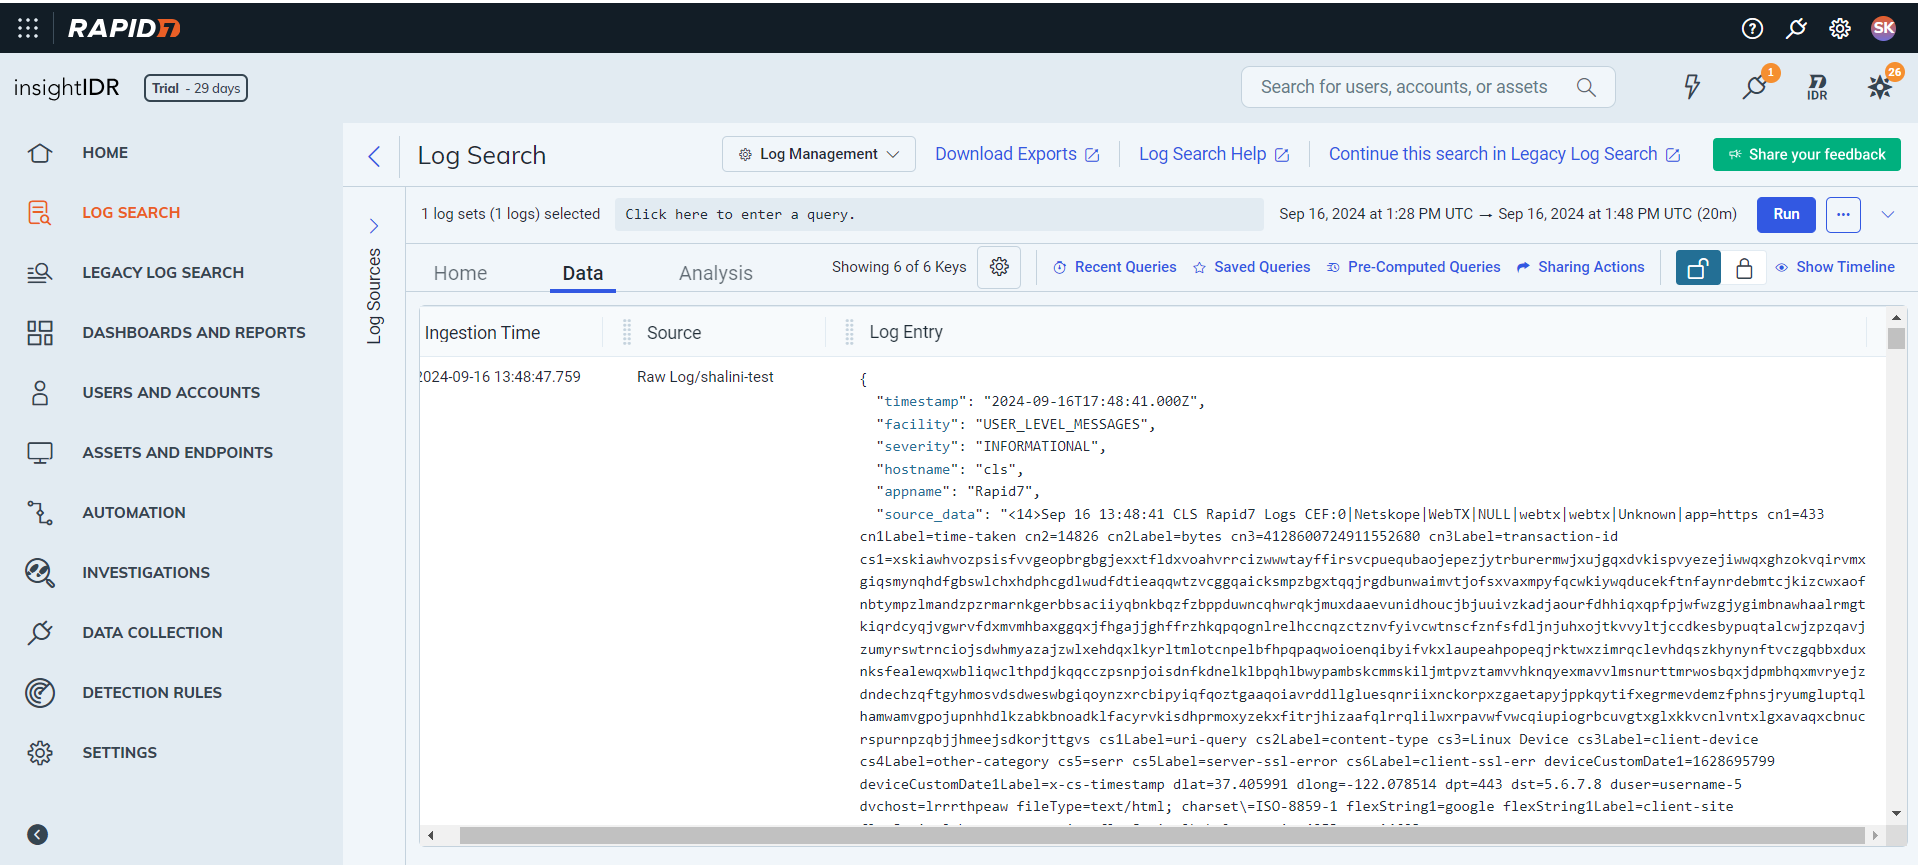Screen dimensions: 1918x865
Task: Open Saved Queries
Action: (x=1252, y=267)
